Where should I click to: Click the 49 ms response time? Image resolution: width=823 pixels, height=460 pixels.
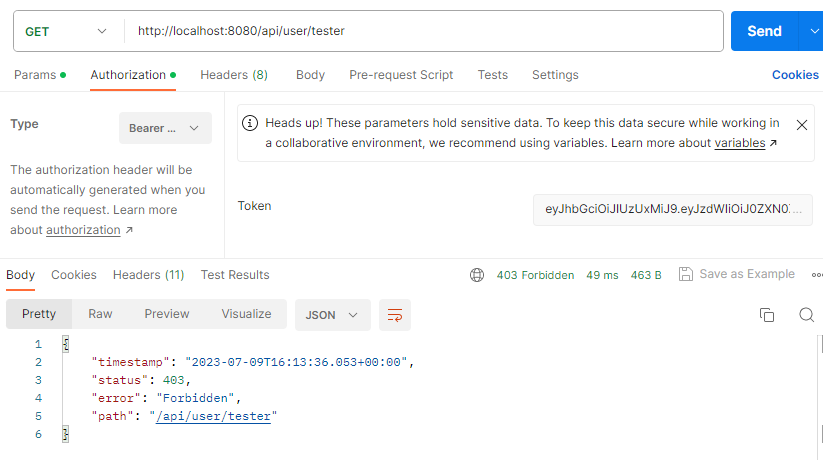(602, 275)
